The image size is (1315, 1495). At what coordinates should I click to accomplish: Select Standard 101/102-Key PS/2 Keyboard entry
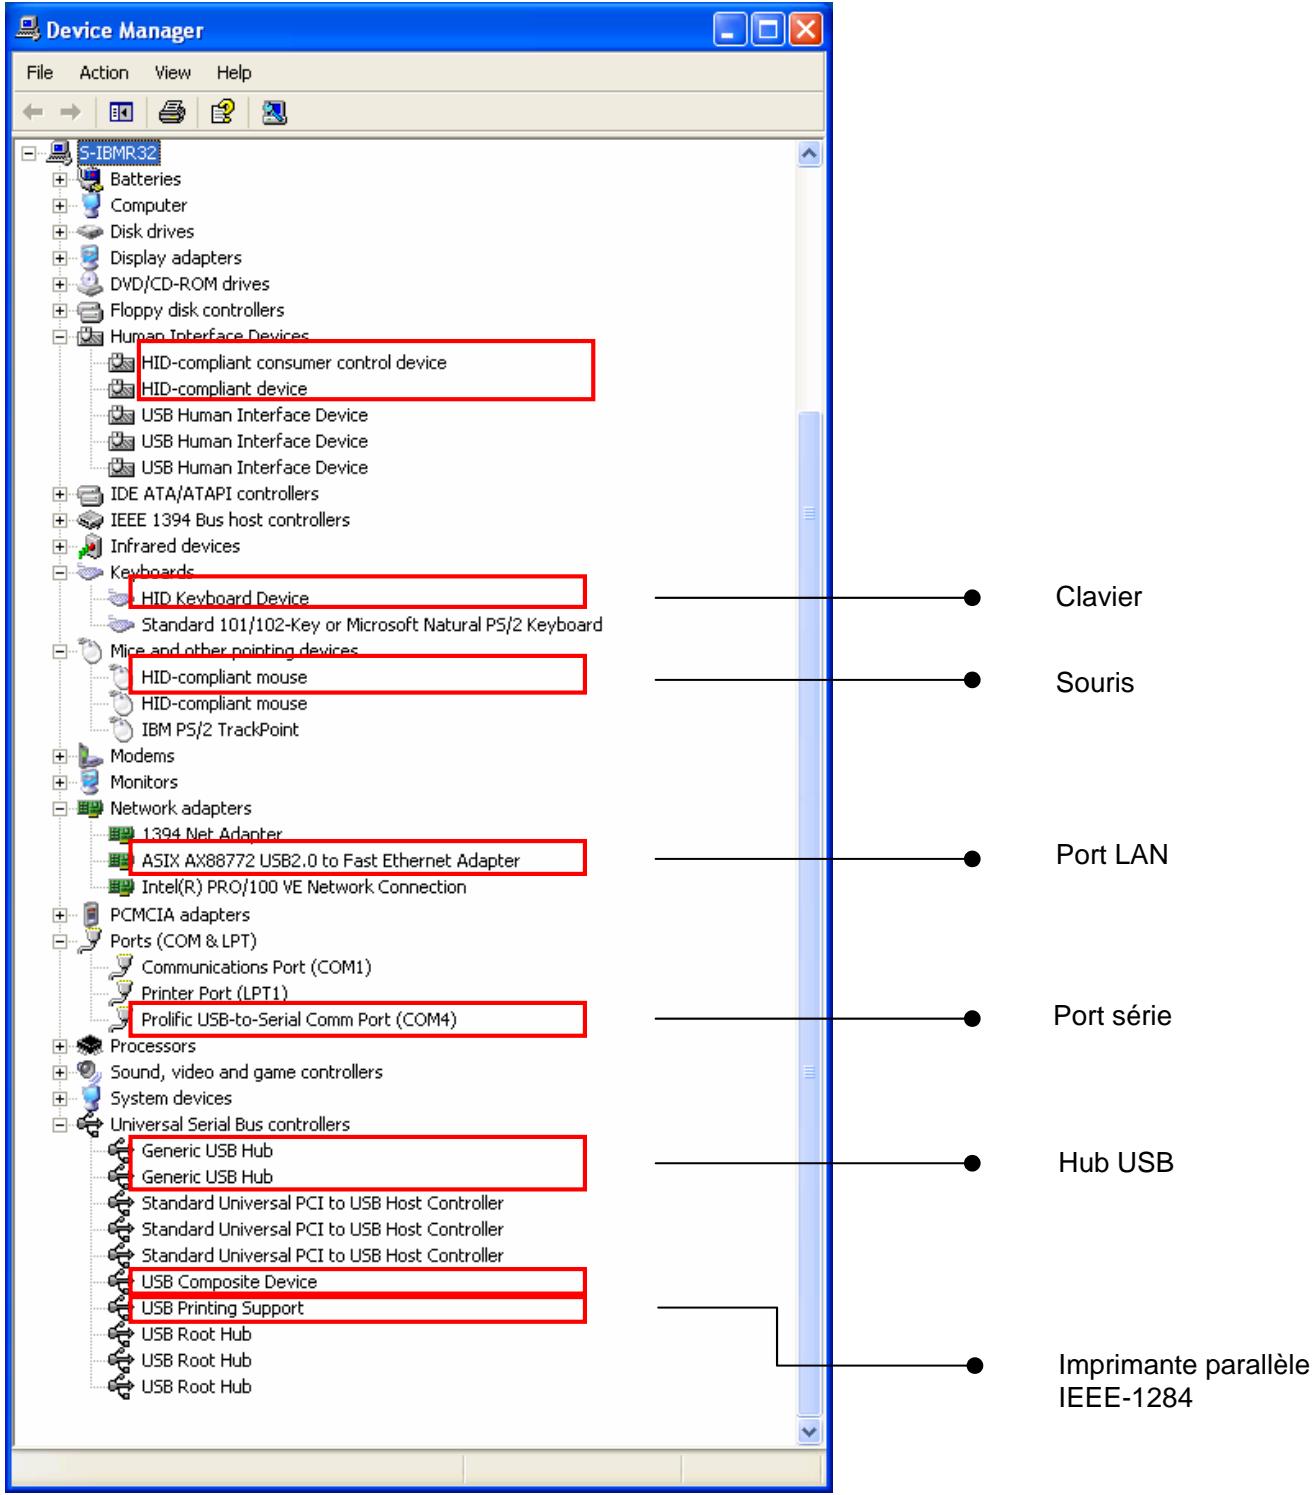(x=372, y=624)
